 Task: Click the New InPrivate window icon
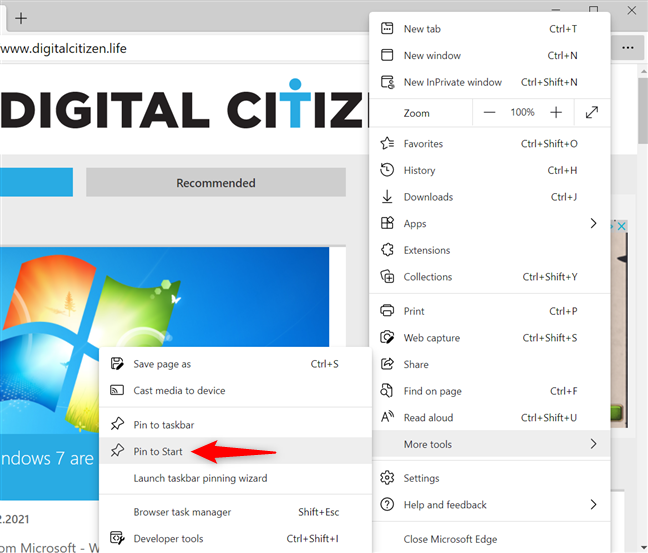pos(387,82)
